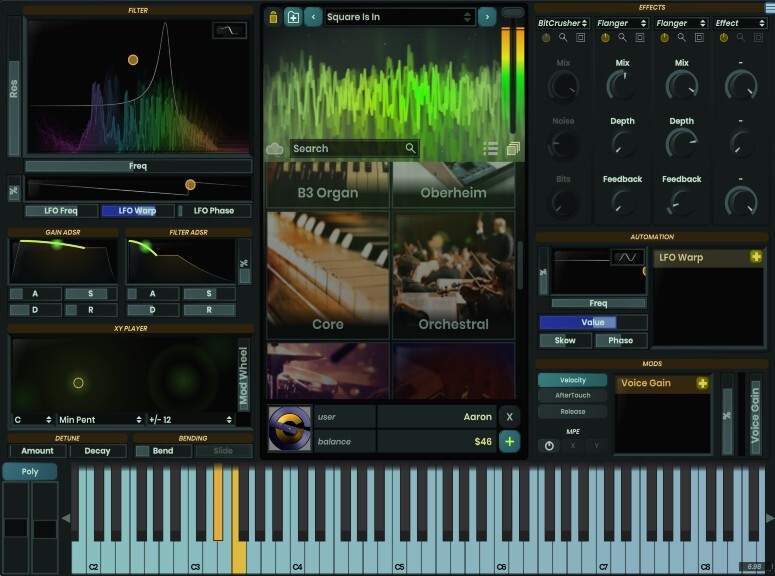Image resolution: width=775 pixels, height=576 pixels.
Task: Expand the Min Pent scale dropdown
Action: point(99,419)
